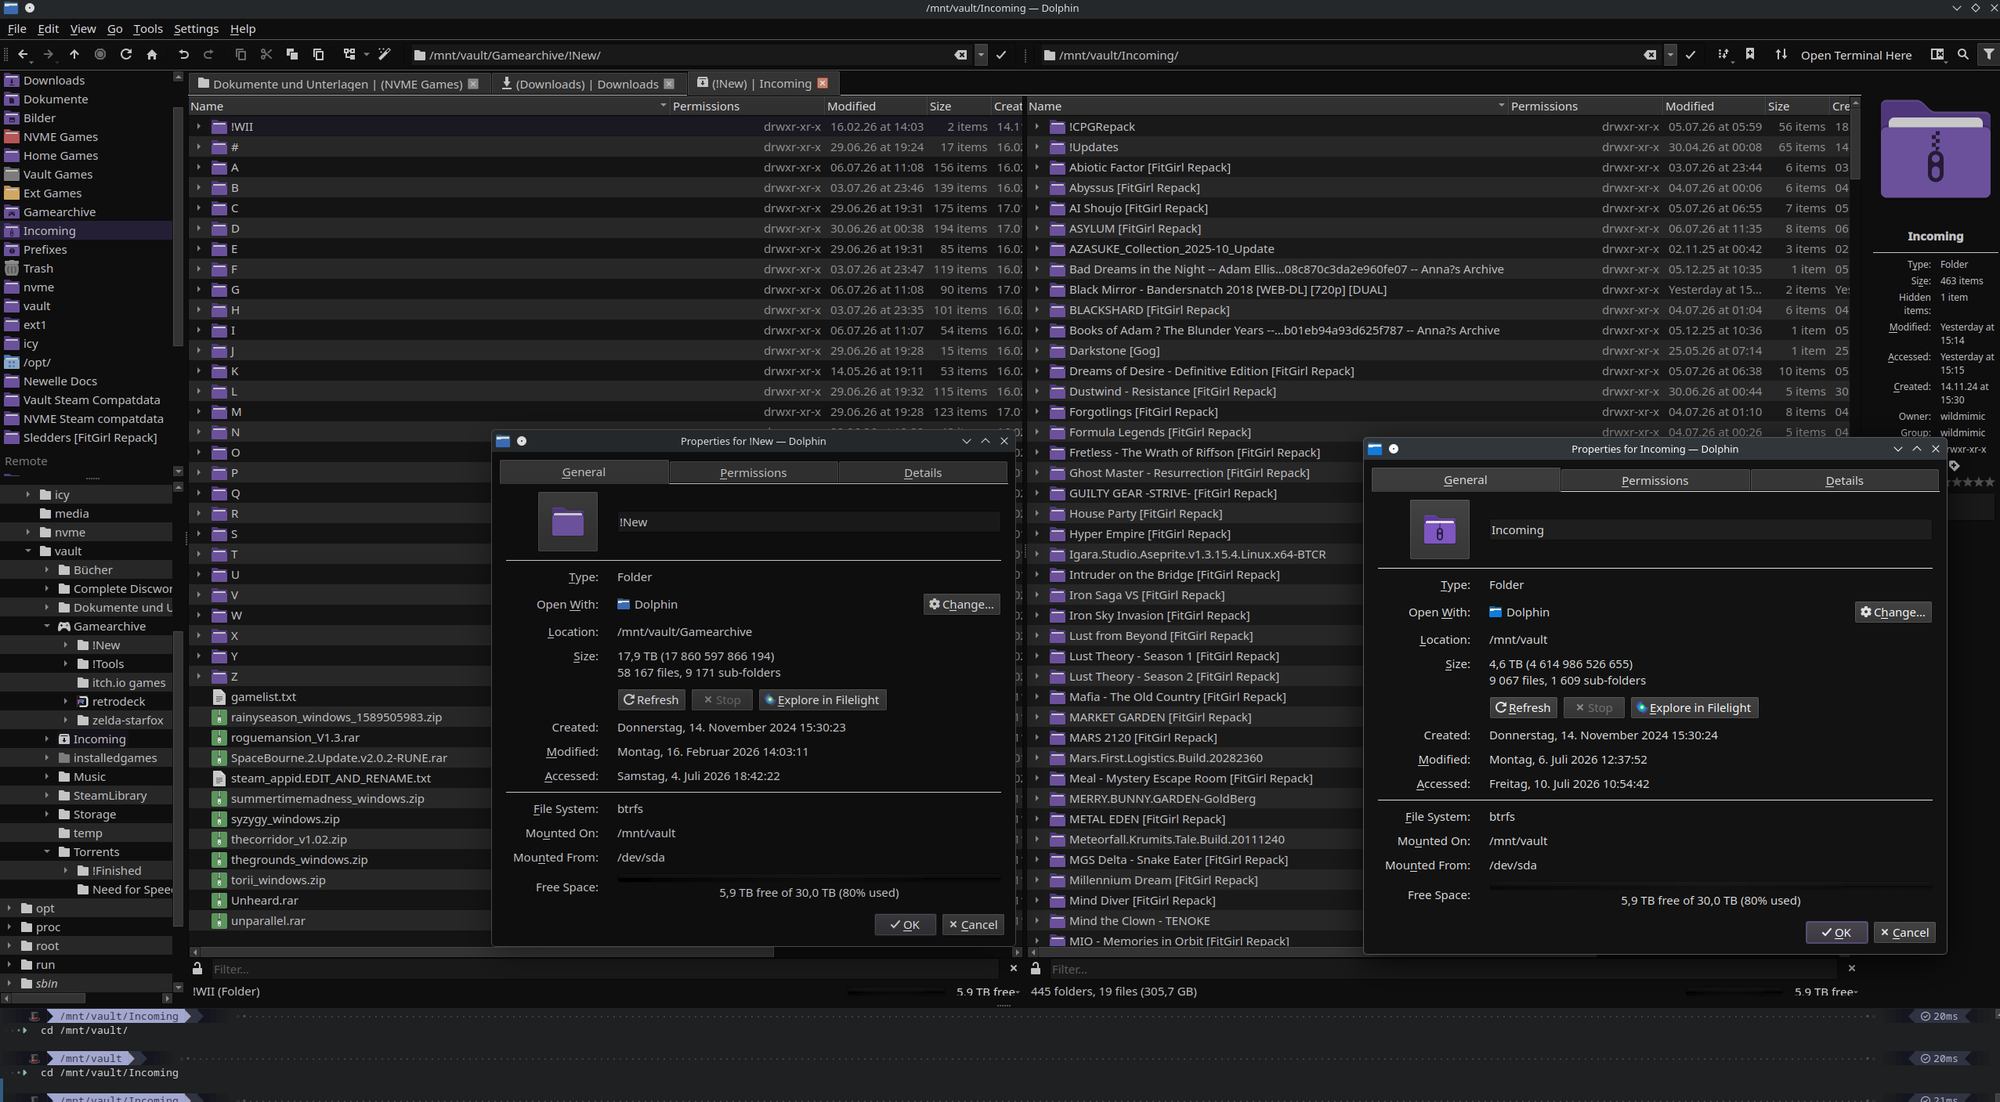Open the Tools menu
2000x1102 pixels.
coord(148,29)
